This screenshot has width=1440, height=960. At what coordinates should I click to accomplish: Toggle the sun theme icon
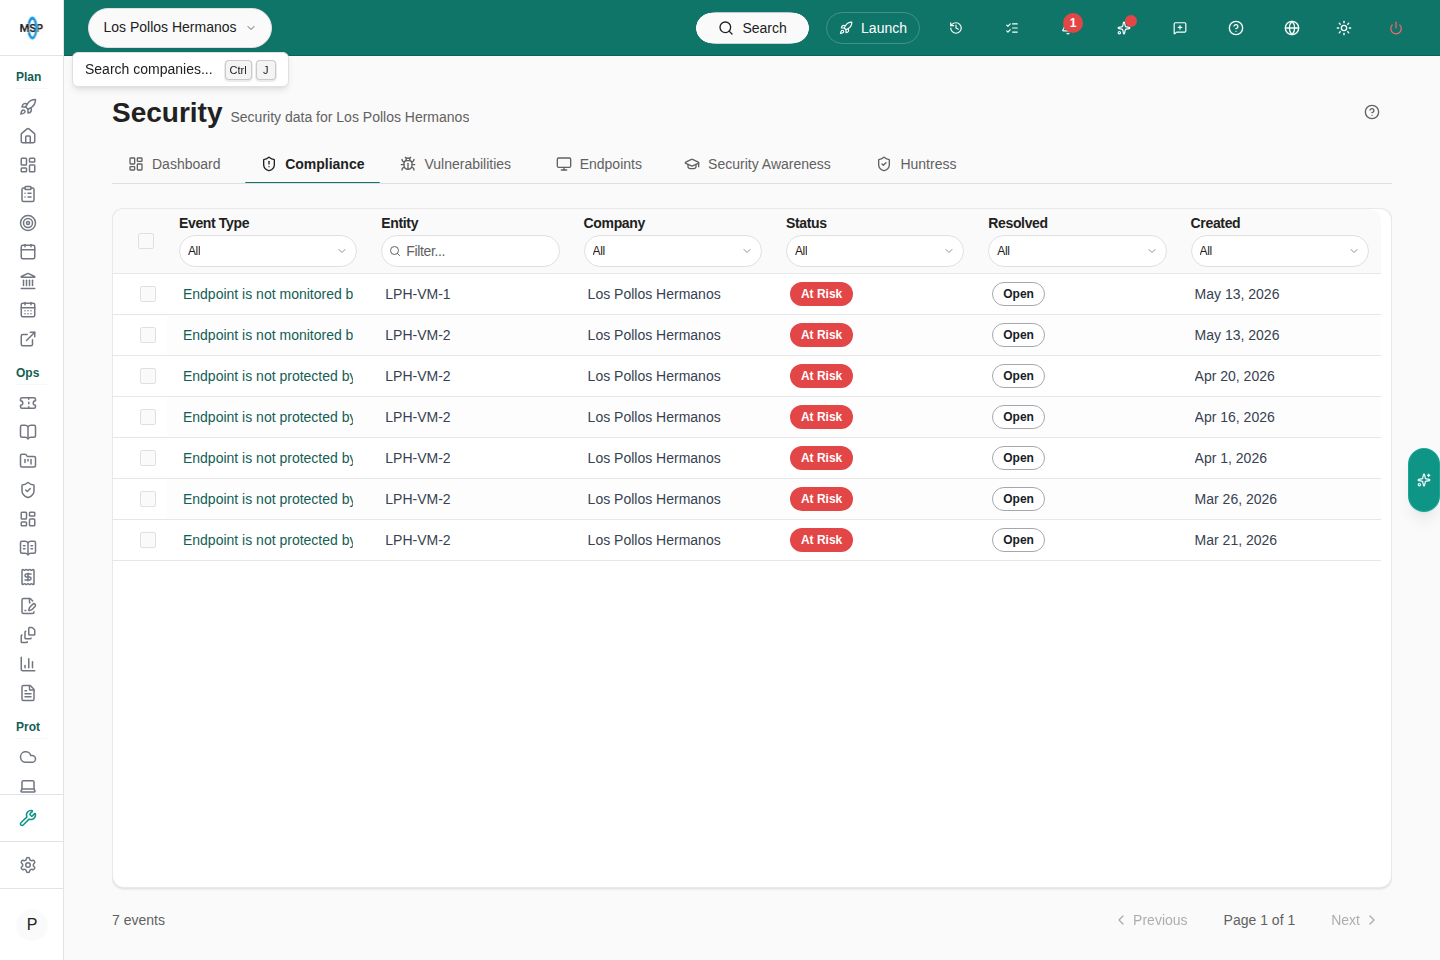click(x=1344, y=28)
